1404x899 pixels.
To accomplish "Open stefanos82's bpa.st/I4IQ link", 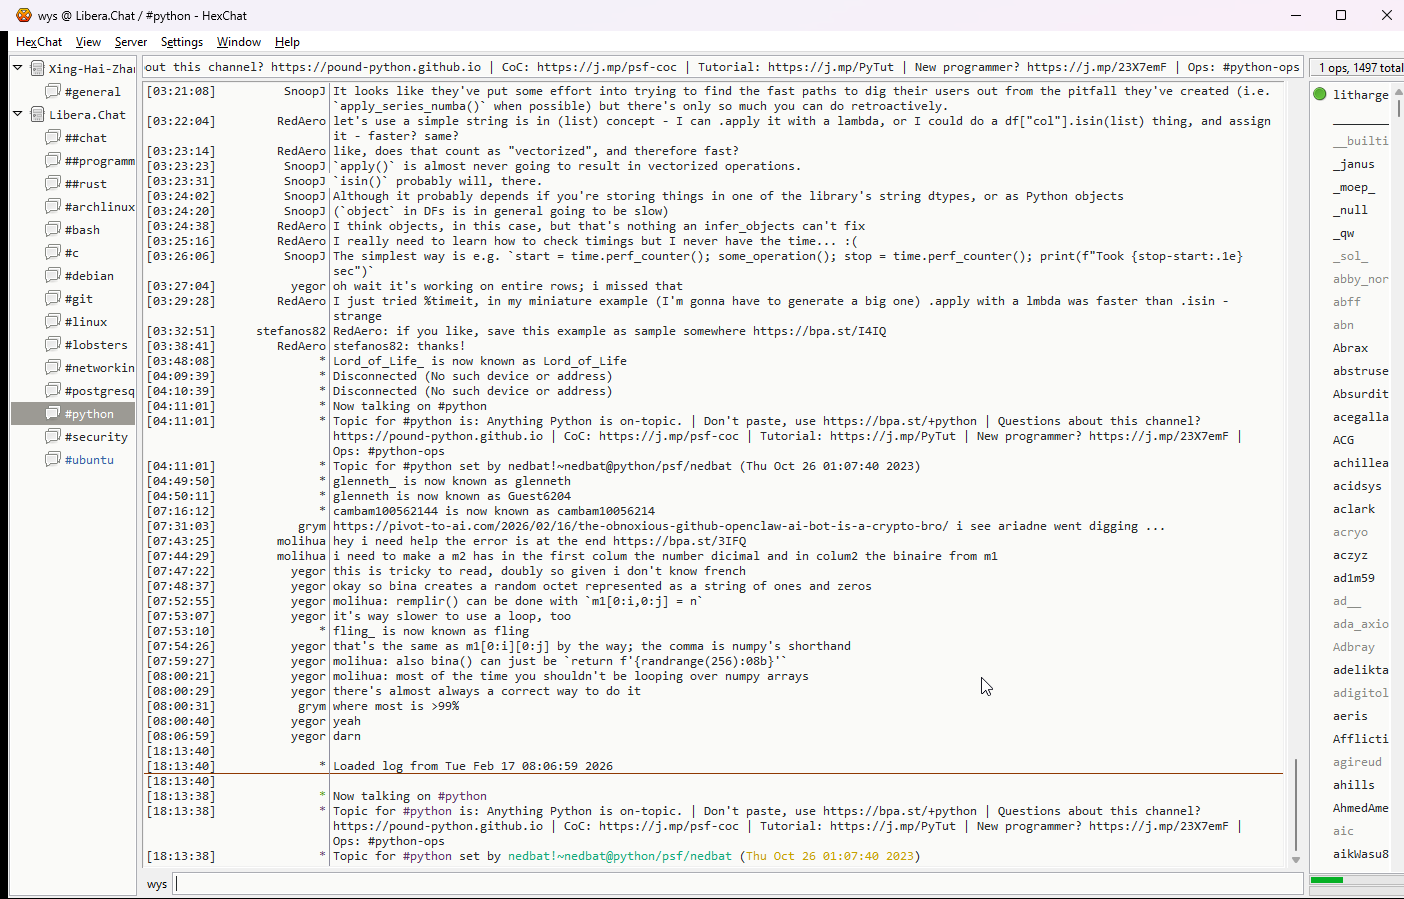I will point(820,331).
